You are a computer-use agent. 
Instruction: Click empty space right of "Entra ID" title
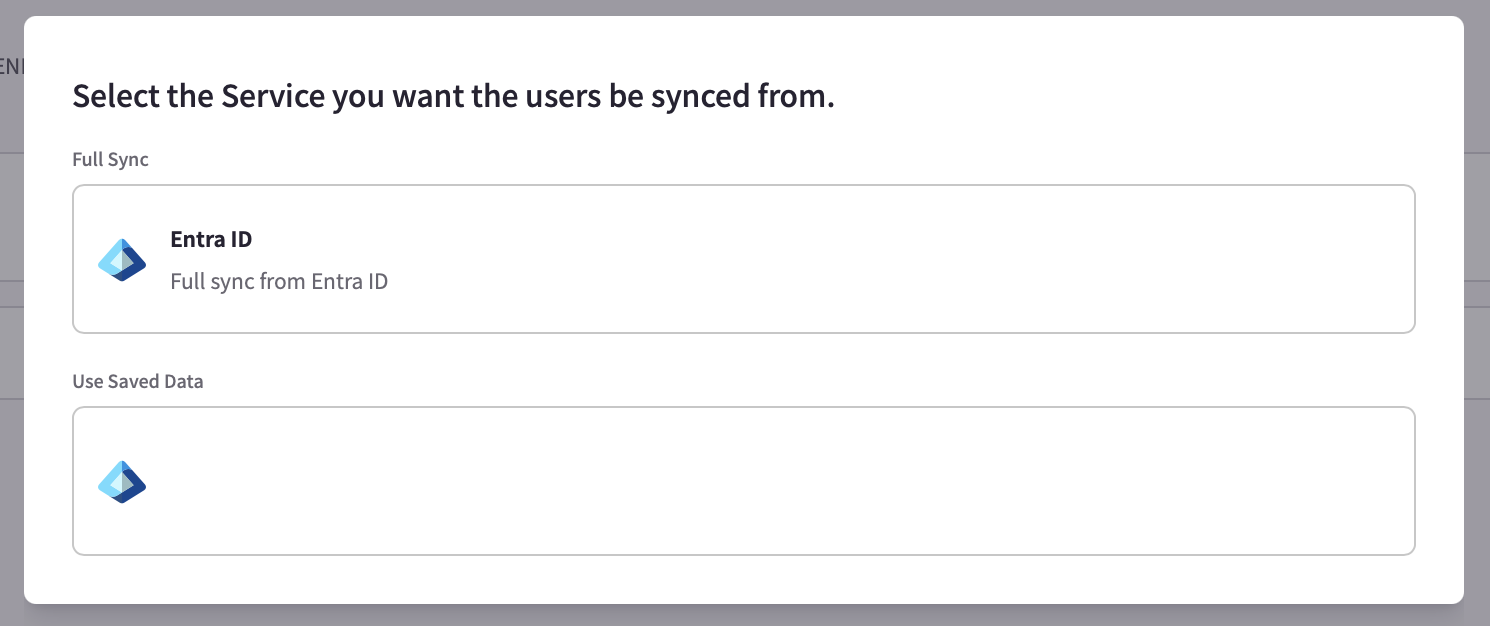(x=800, y=240)
